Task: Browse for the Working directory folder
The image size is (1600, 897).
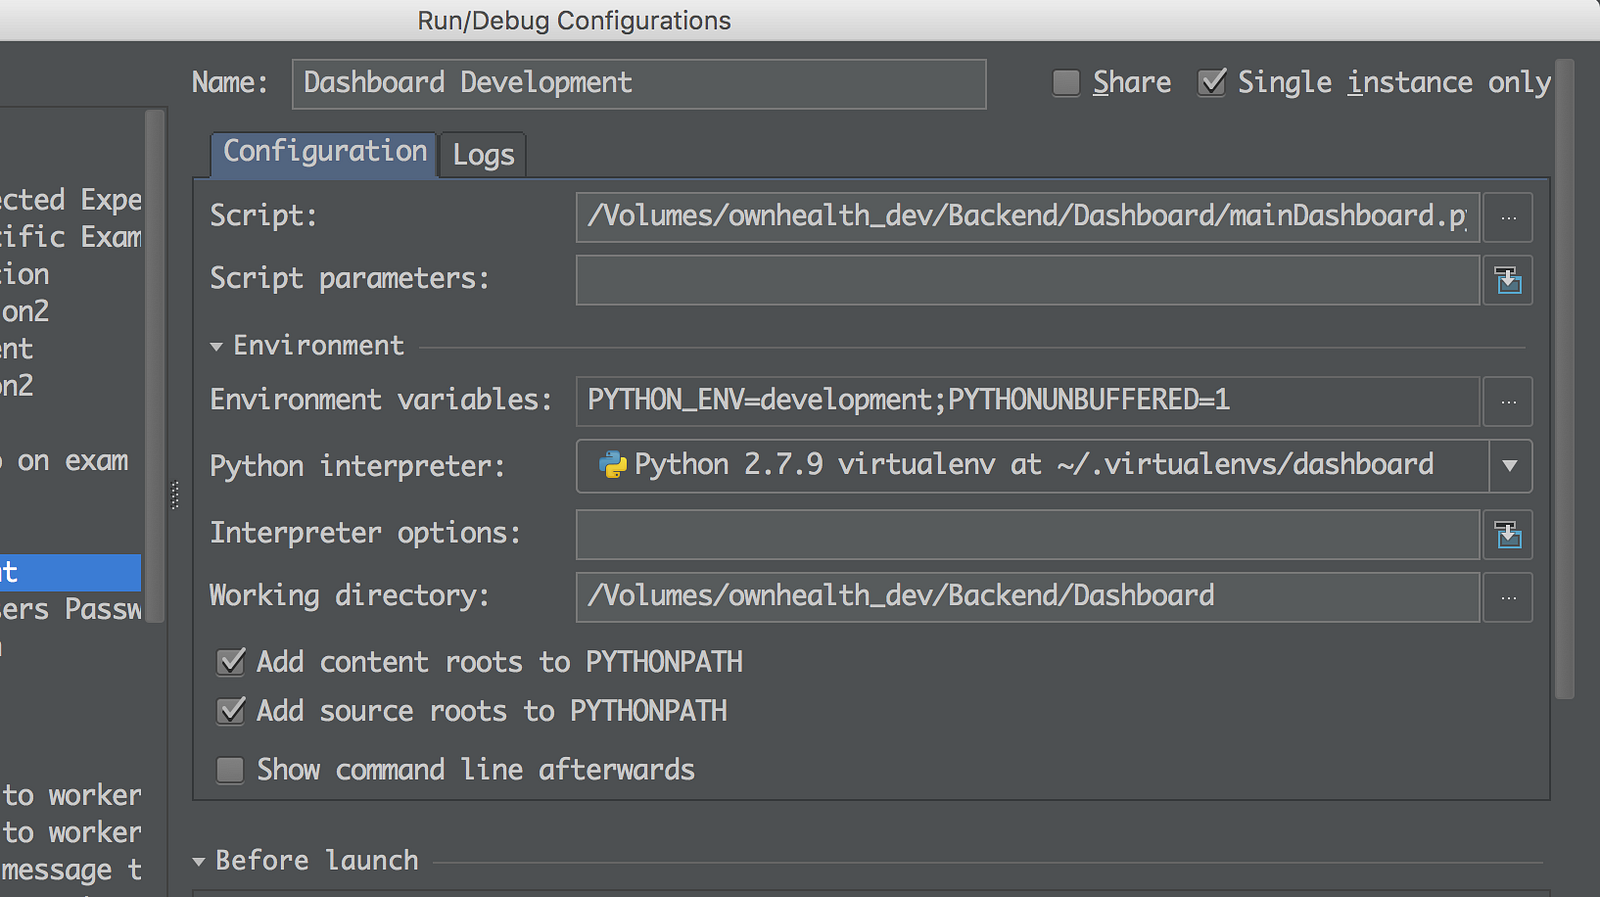Action: click(x=1508, y=598)
